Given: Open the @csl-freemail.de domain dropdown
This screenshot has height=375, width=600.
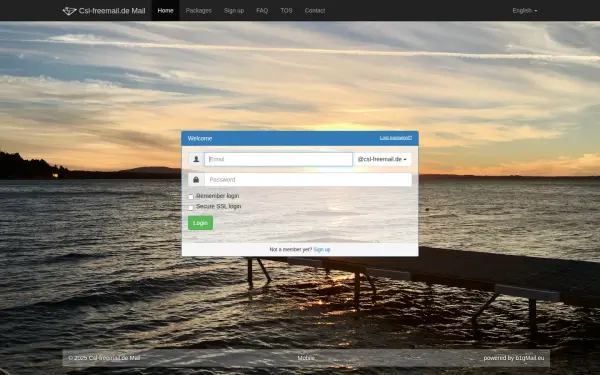Looking at the screenshot, I should click(x=382, y=159).
